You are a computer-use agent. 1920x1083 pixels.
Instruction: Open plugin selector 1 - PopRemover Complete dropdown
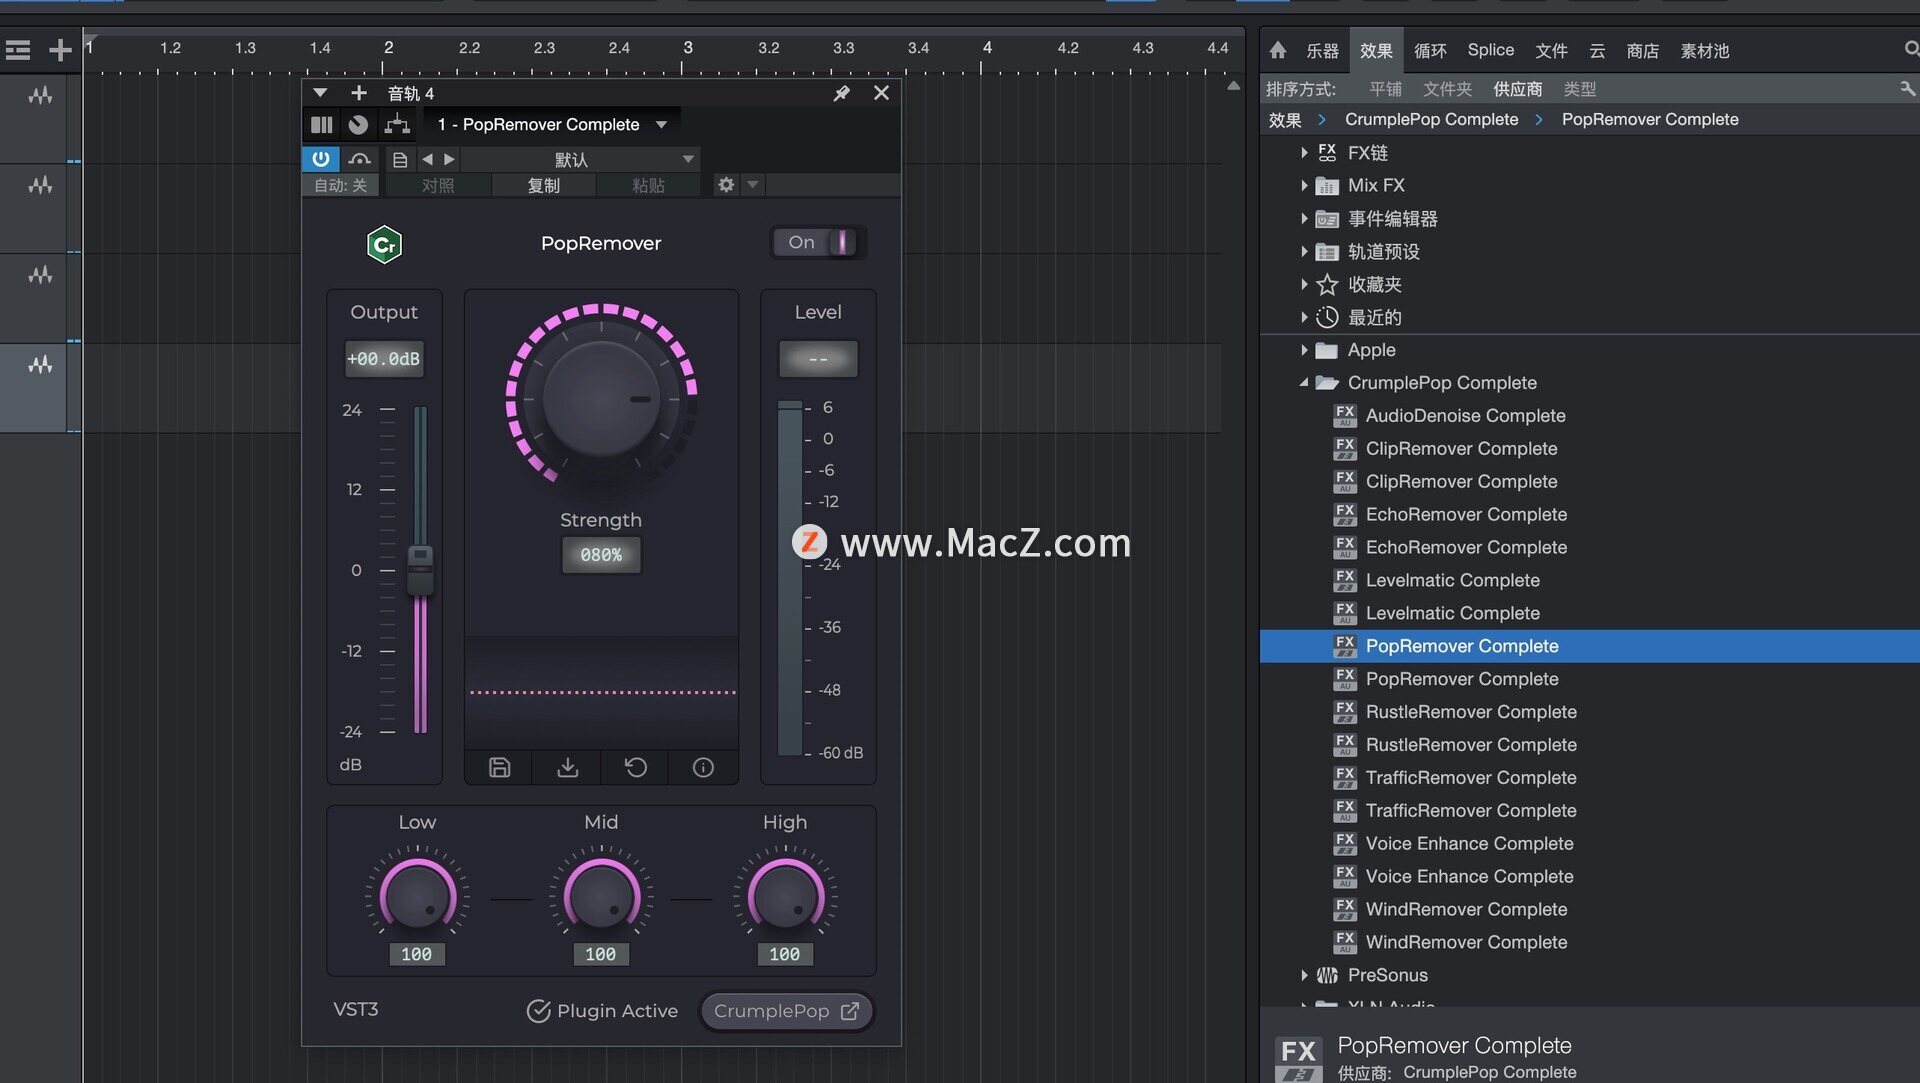coord(552,124)
